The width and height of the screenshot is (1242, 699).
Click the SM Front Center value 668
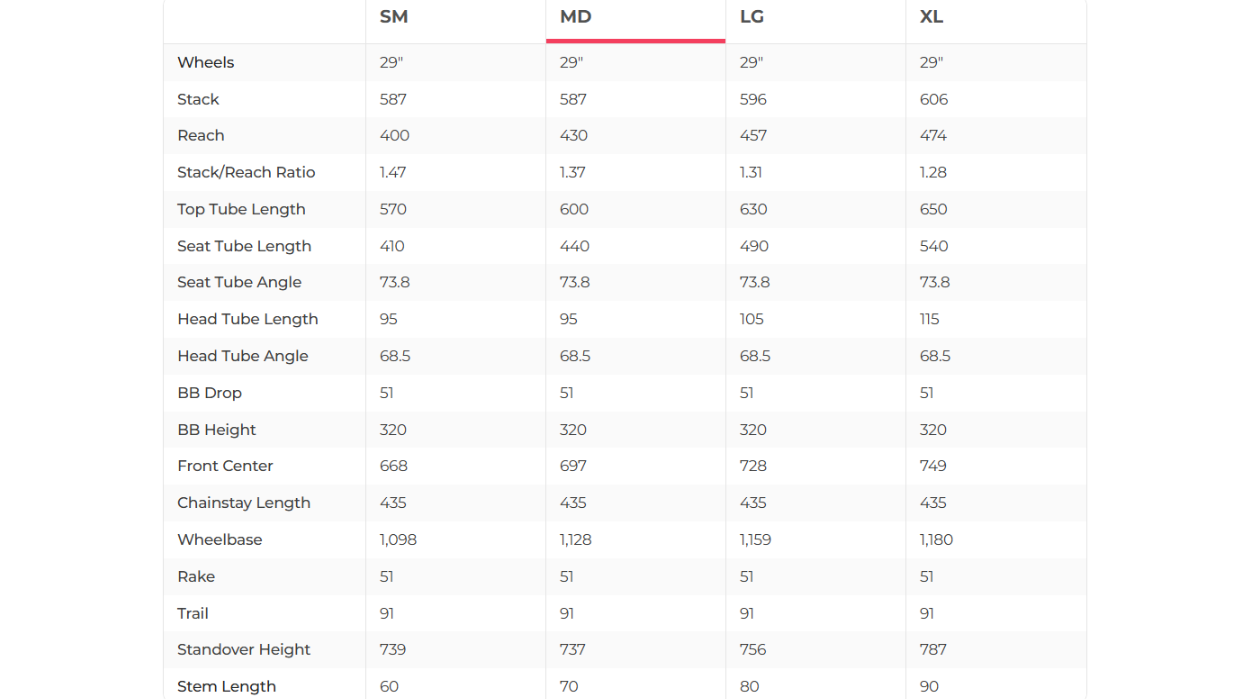[394, 466]
